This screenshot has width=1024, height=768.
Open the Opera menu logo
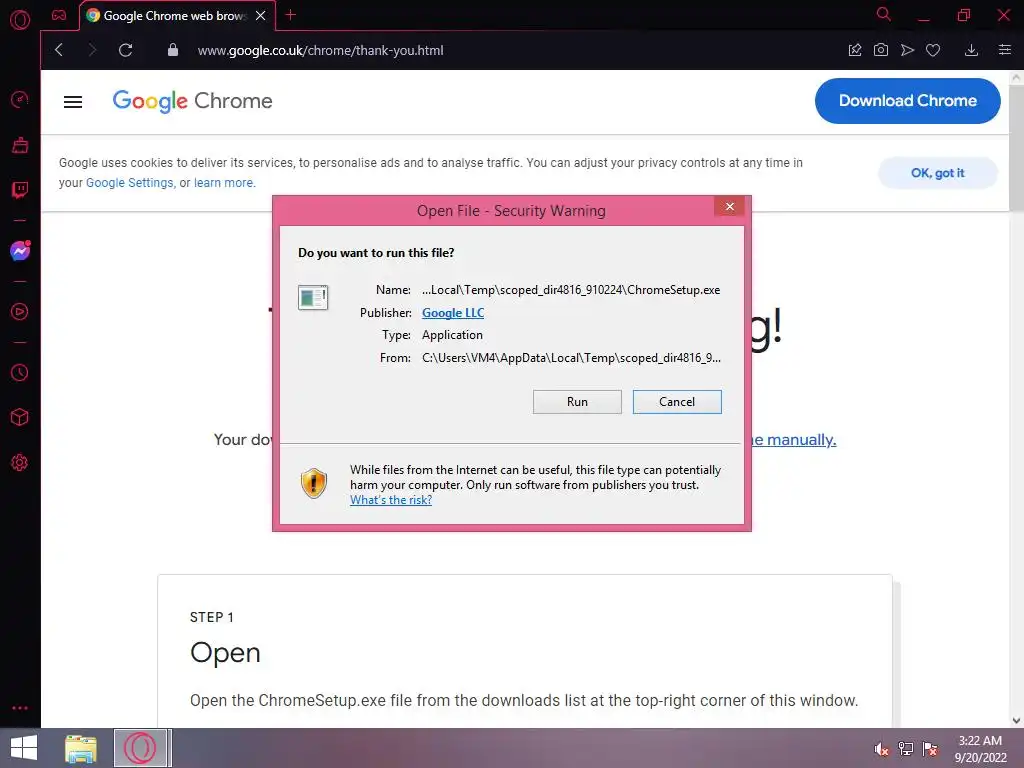point(20,20)
